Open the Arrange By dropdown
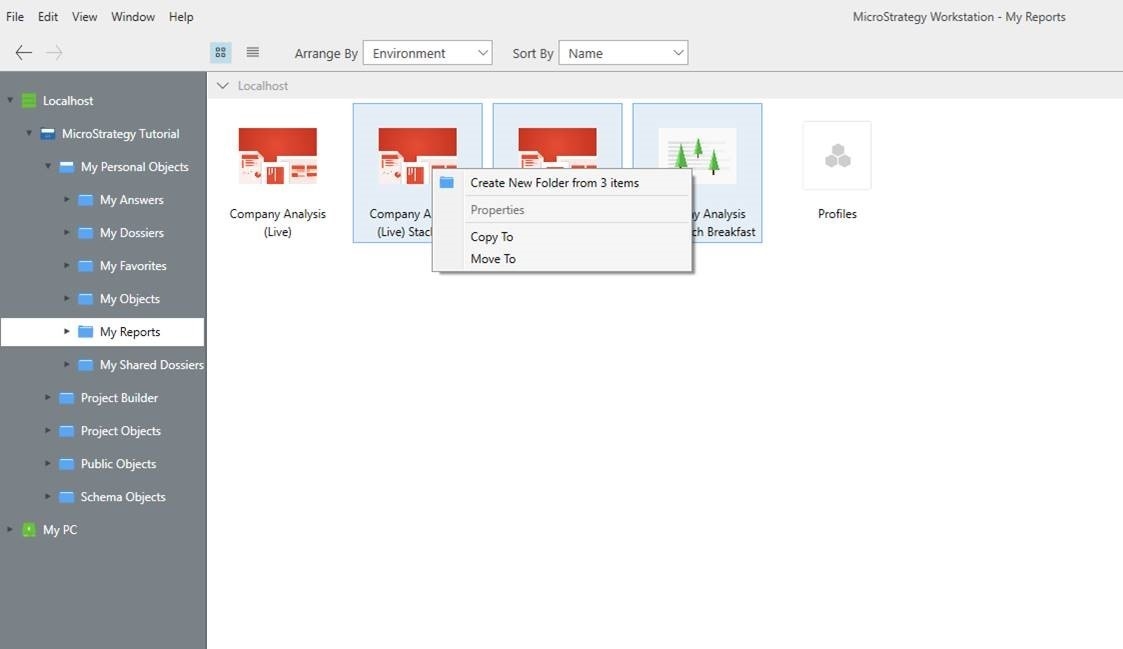Viewport: 1123px width, 649px height. [x=428, y=53]
